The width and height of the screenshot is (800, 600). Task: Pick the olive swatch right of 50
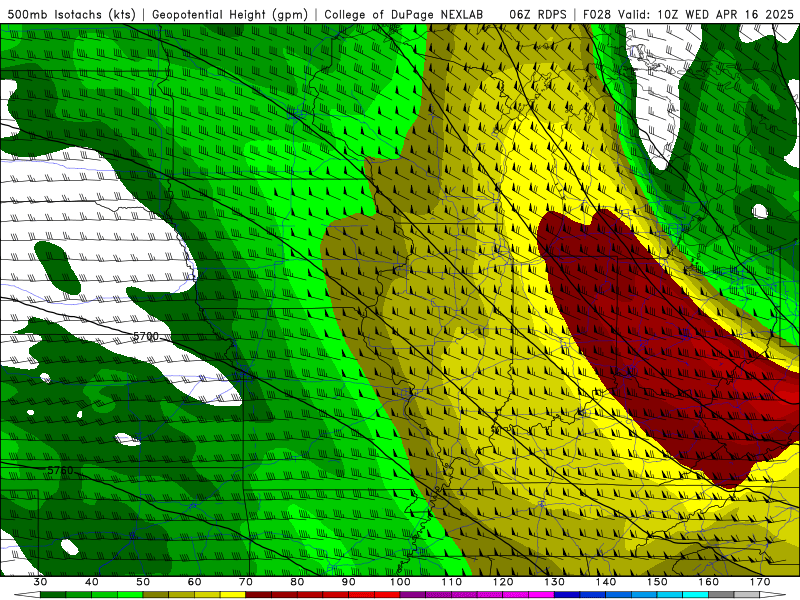click(x=156, y=595)
